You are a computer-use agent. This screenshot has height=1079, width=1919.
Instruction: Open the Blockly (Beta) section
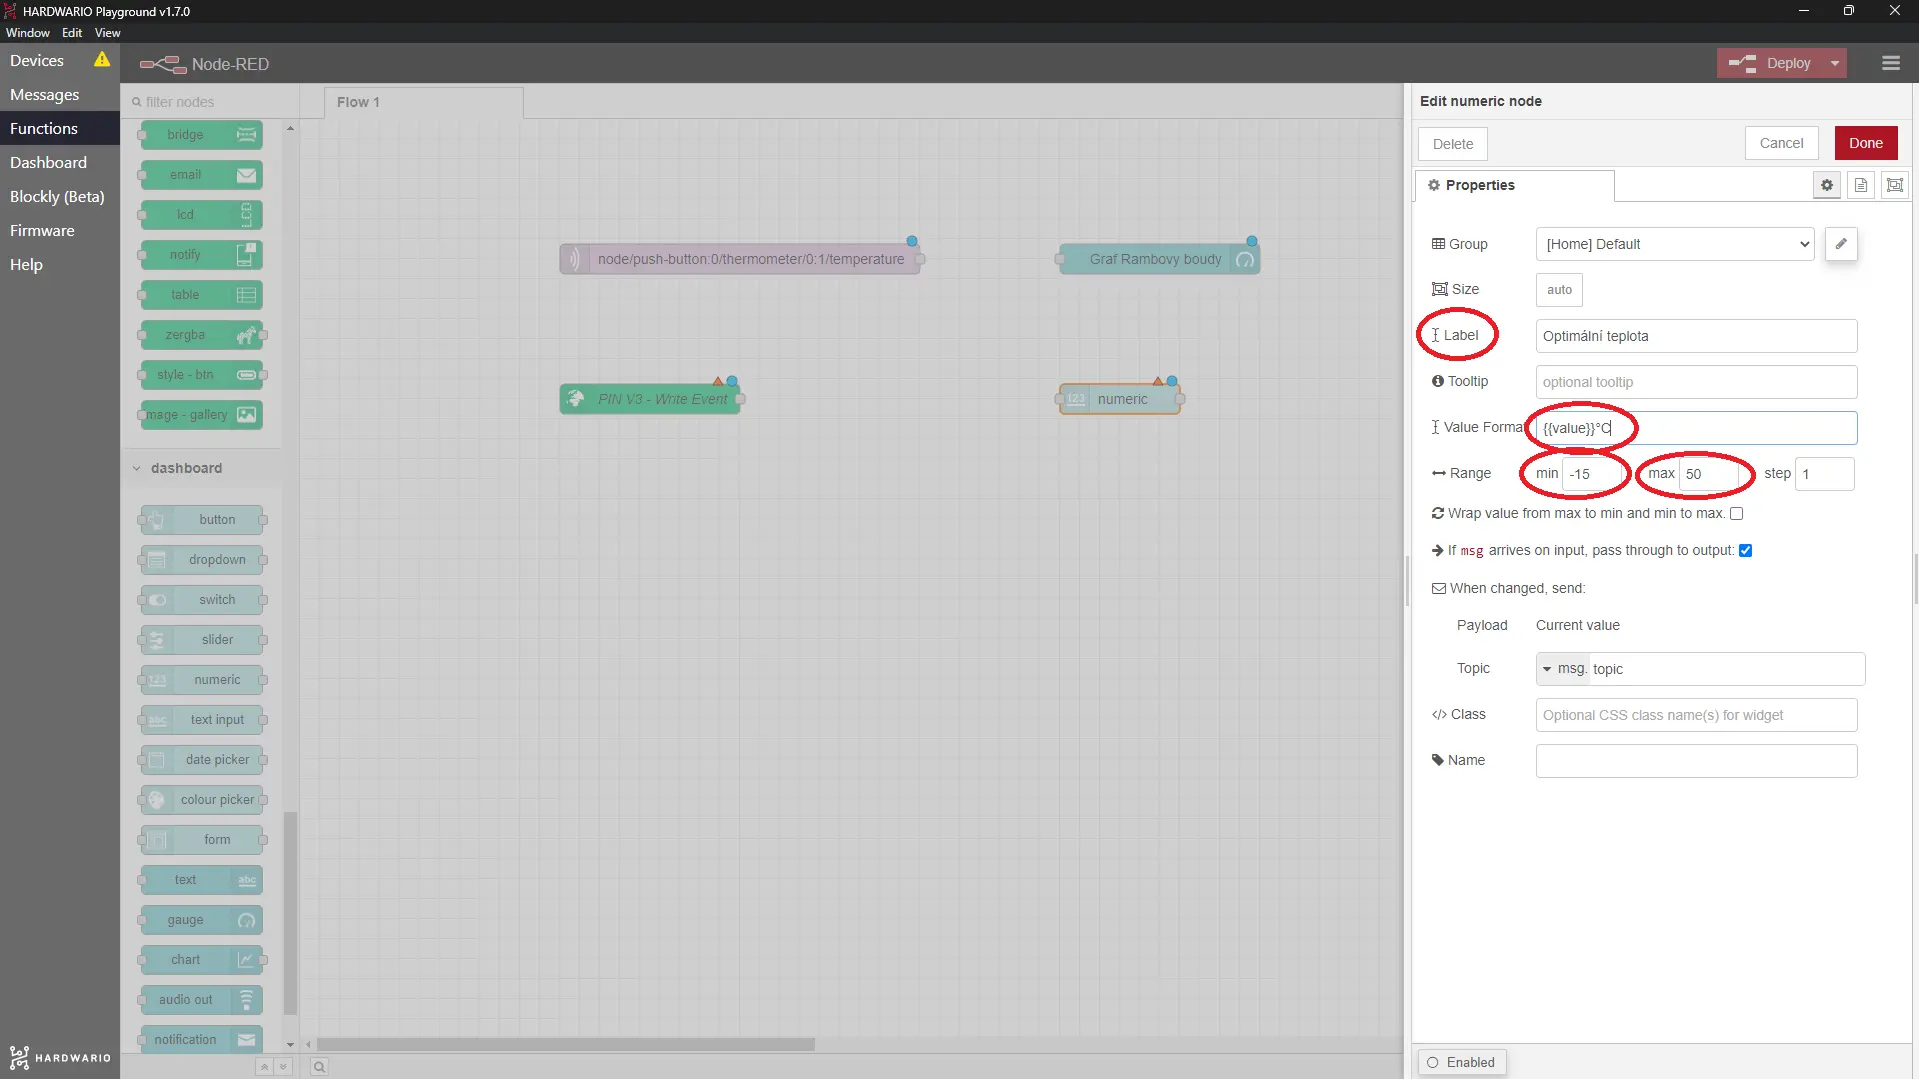click(60, 197)
